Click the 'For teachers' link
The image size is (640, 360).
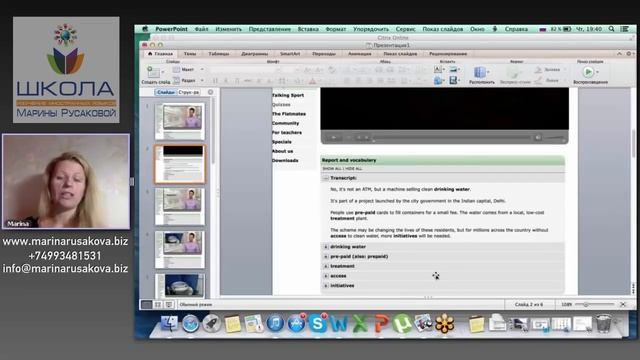pyautogui.click(x=287, y=133)
